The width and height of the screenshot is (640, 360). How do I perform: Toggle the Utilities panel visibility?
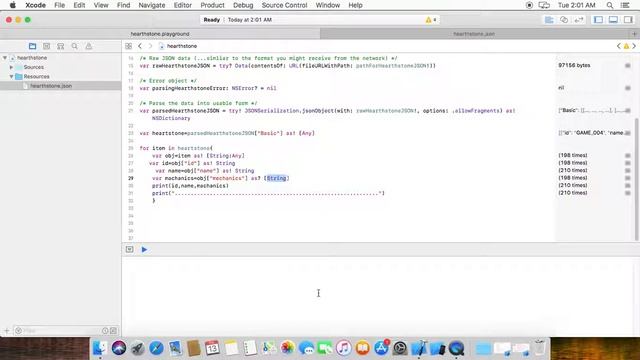pos(628,20)
